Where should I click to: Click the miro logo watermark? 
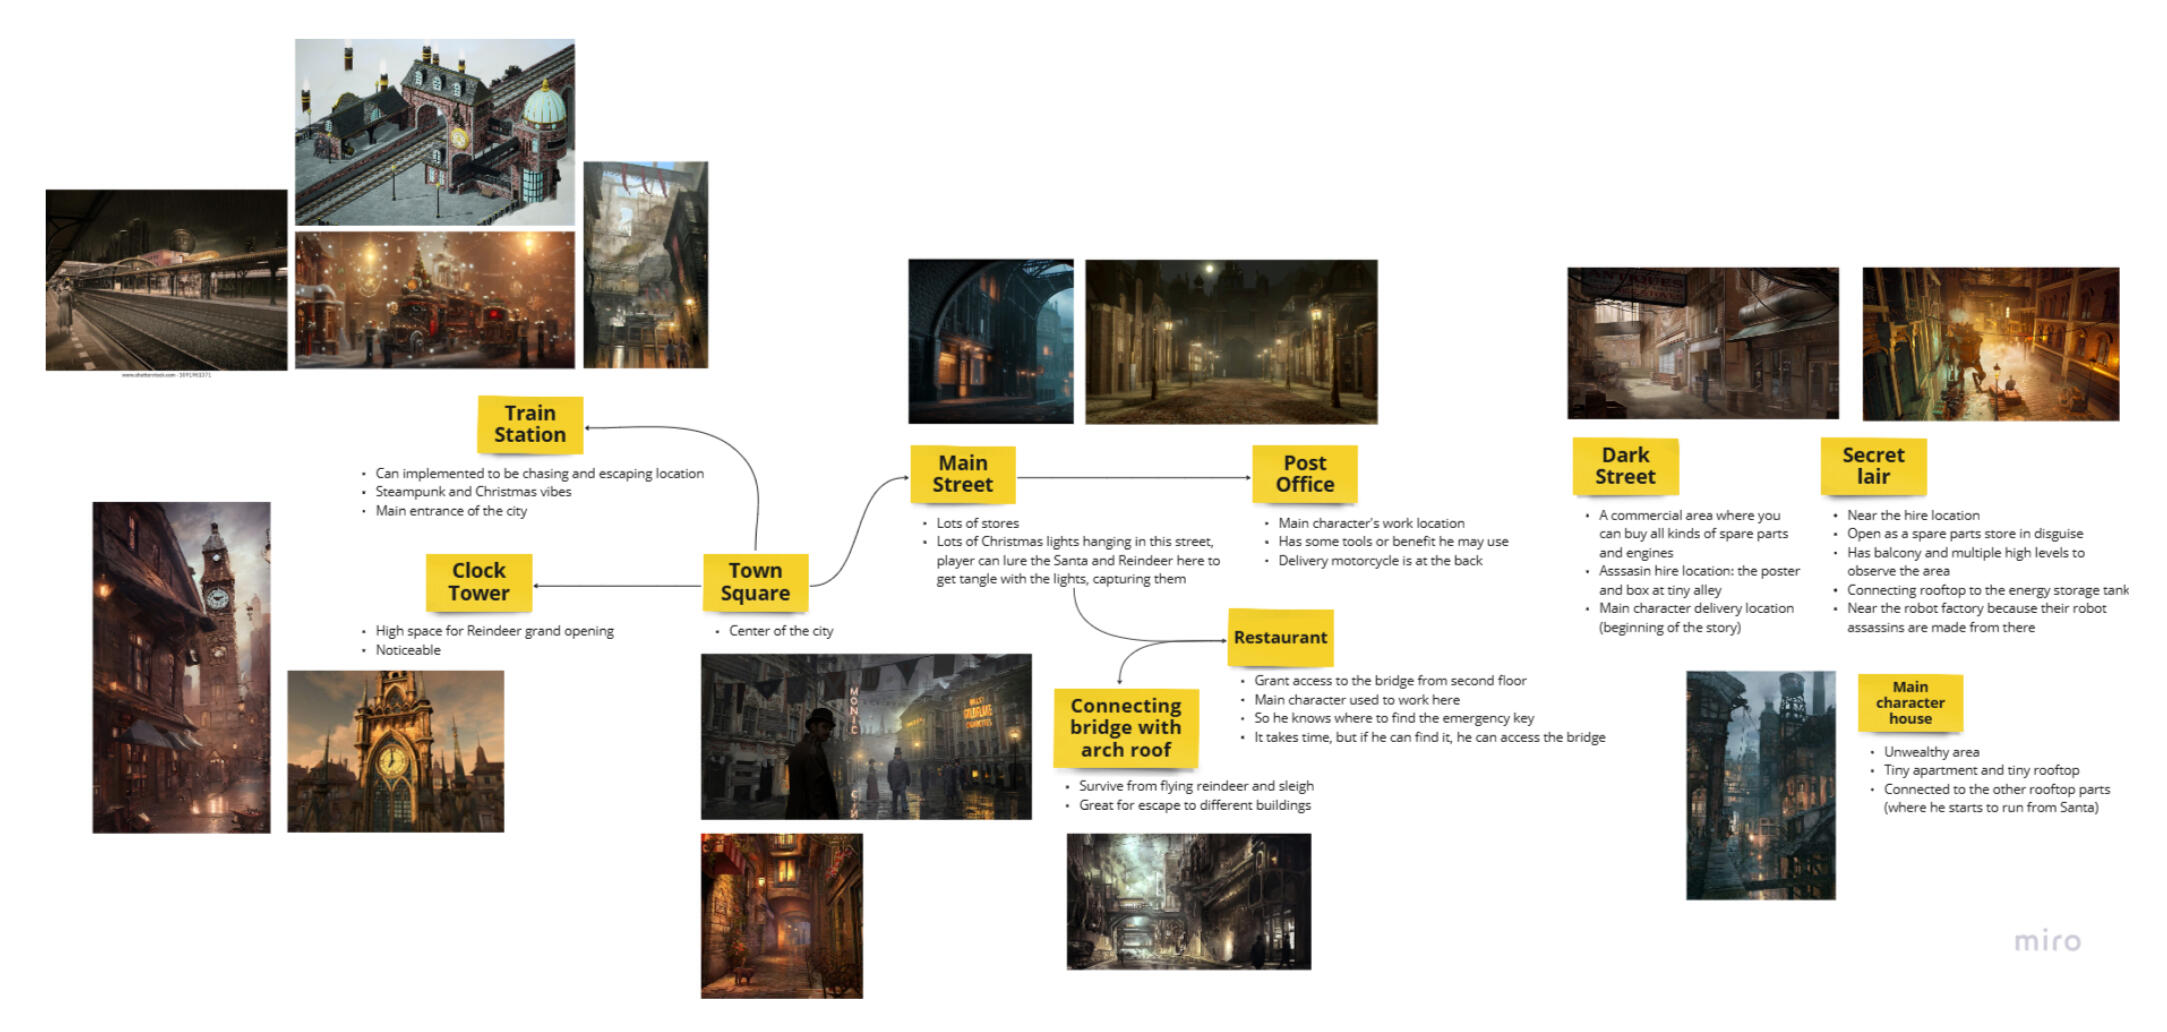[x=2047, y=941]
